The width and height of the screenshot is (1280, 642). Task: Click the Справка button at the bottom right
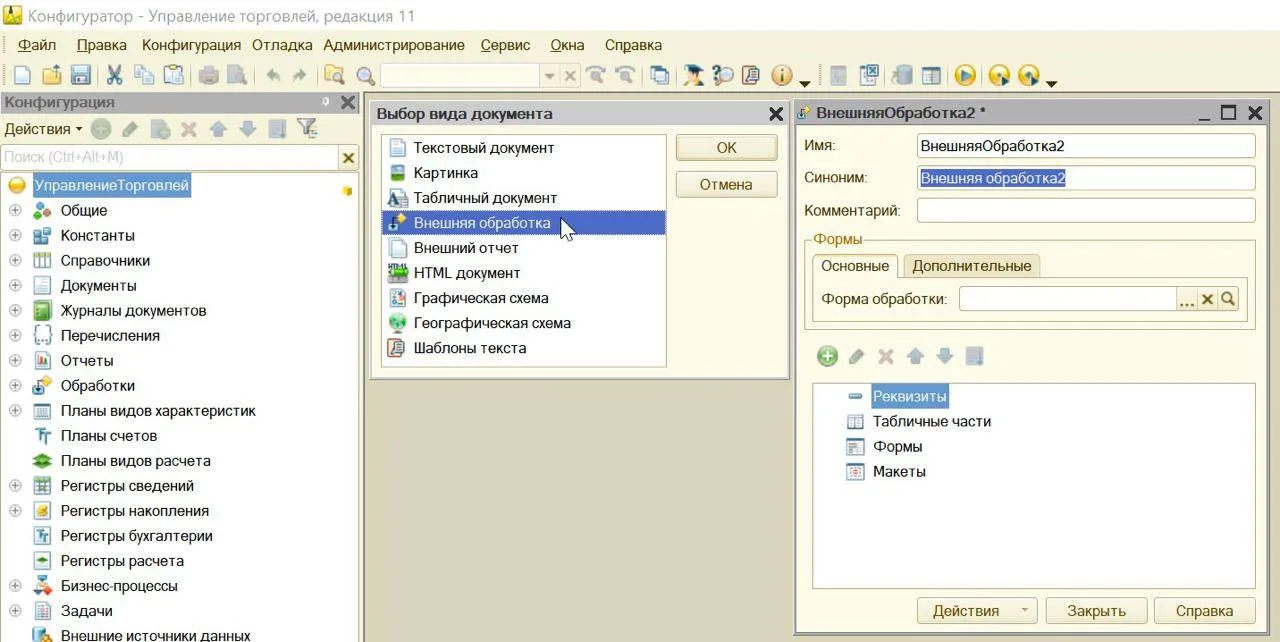click(1204, 611)
